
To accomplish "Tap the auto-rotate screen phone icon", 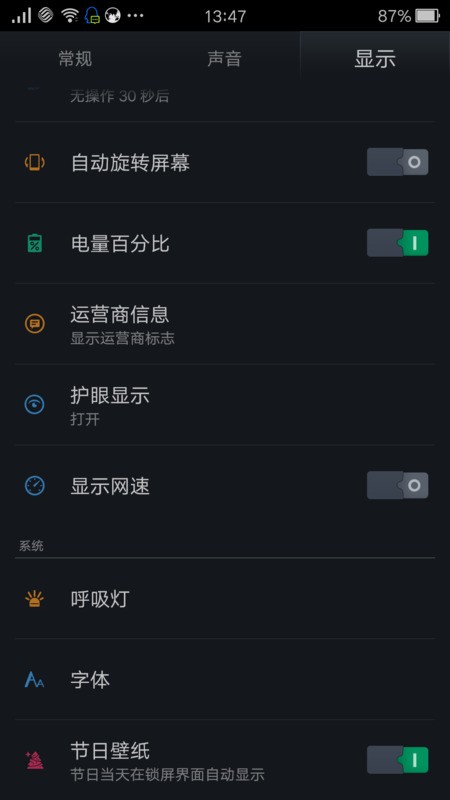I will point(35,163).
